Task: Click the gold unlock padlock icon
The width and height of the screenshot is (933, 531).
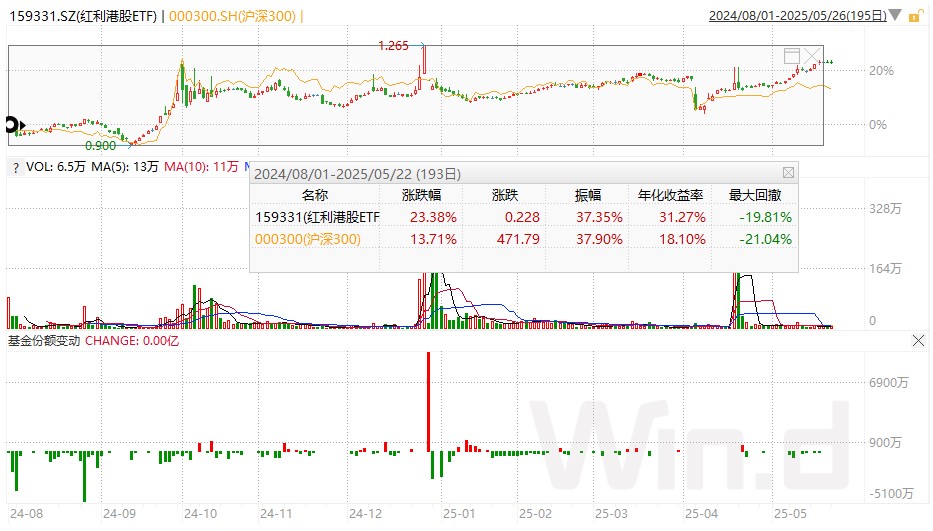Action: (915, 16)
